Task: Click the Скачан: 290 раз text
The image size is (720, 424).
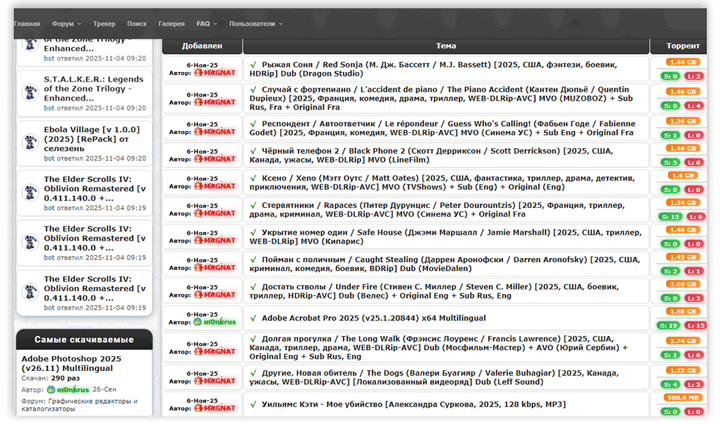Action: pyautogui.click(x=51, y=379)
